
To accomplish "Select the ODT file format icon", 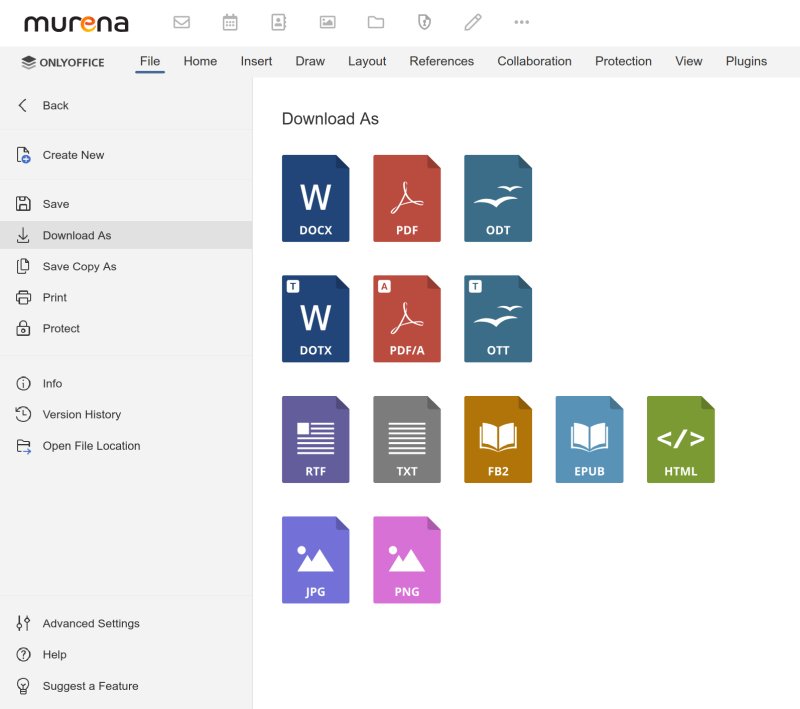I will tap(498, 198).
